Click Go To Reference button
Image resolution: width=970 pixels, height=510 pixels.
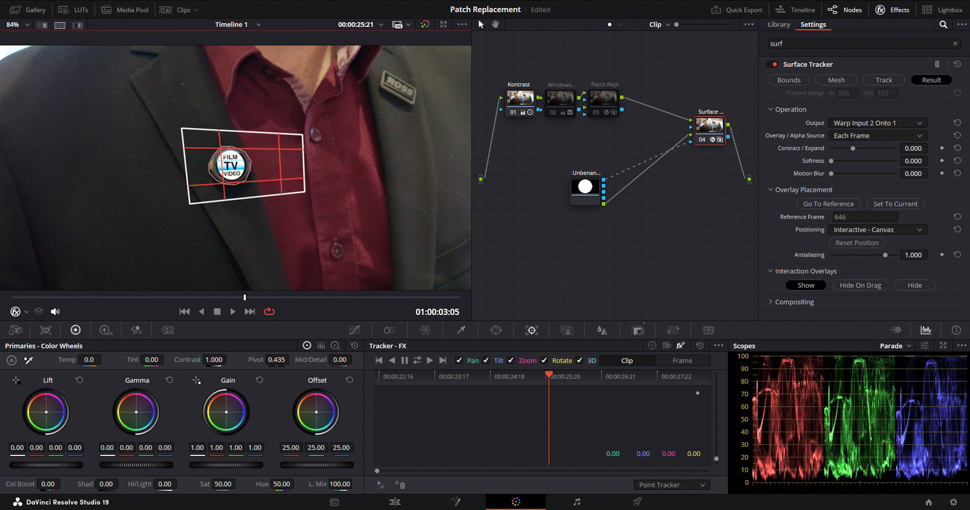coord(828,204)
